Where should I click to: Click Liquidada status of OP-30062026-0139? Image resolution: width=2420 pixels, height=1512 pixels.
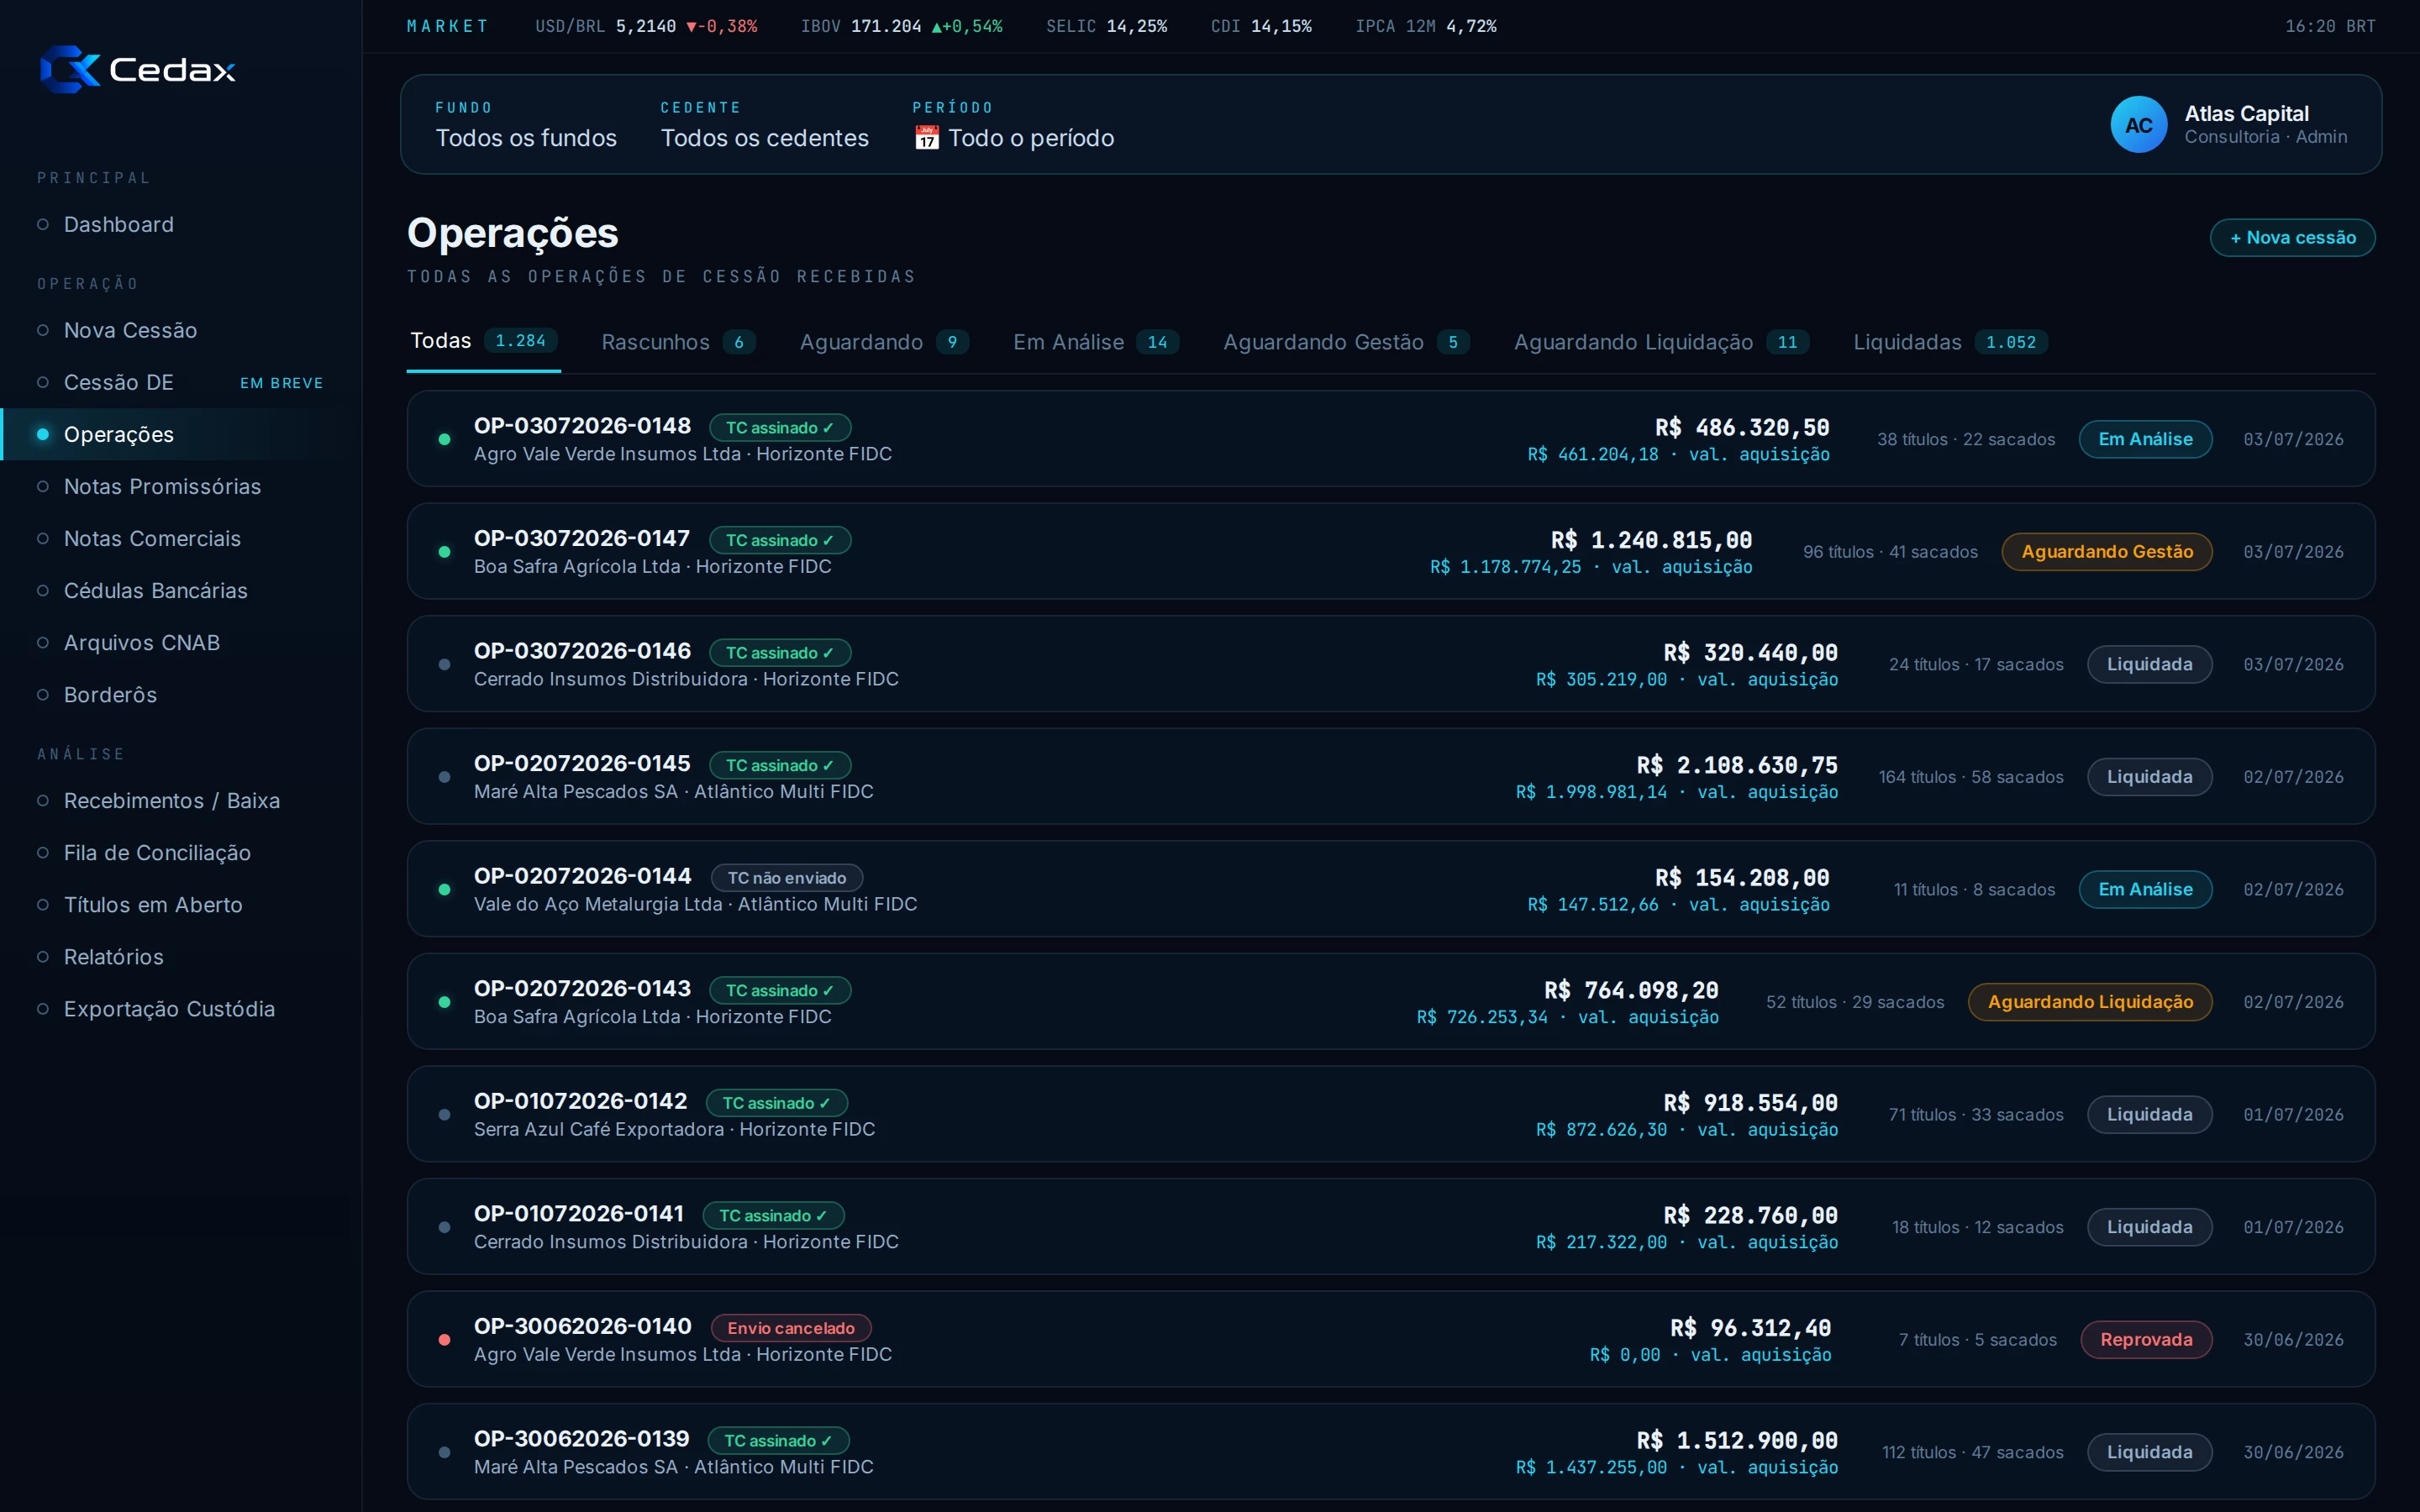click(2149, 1451)
